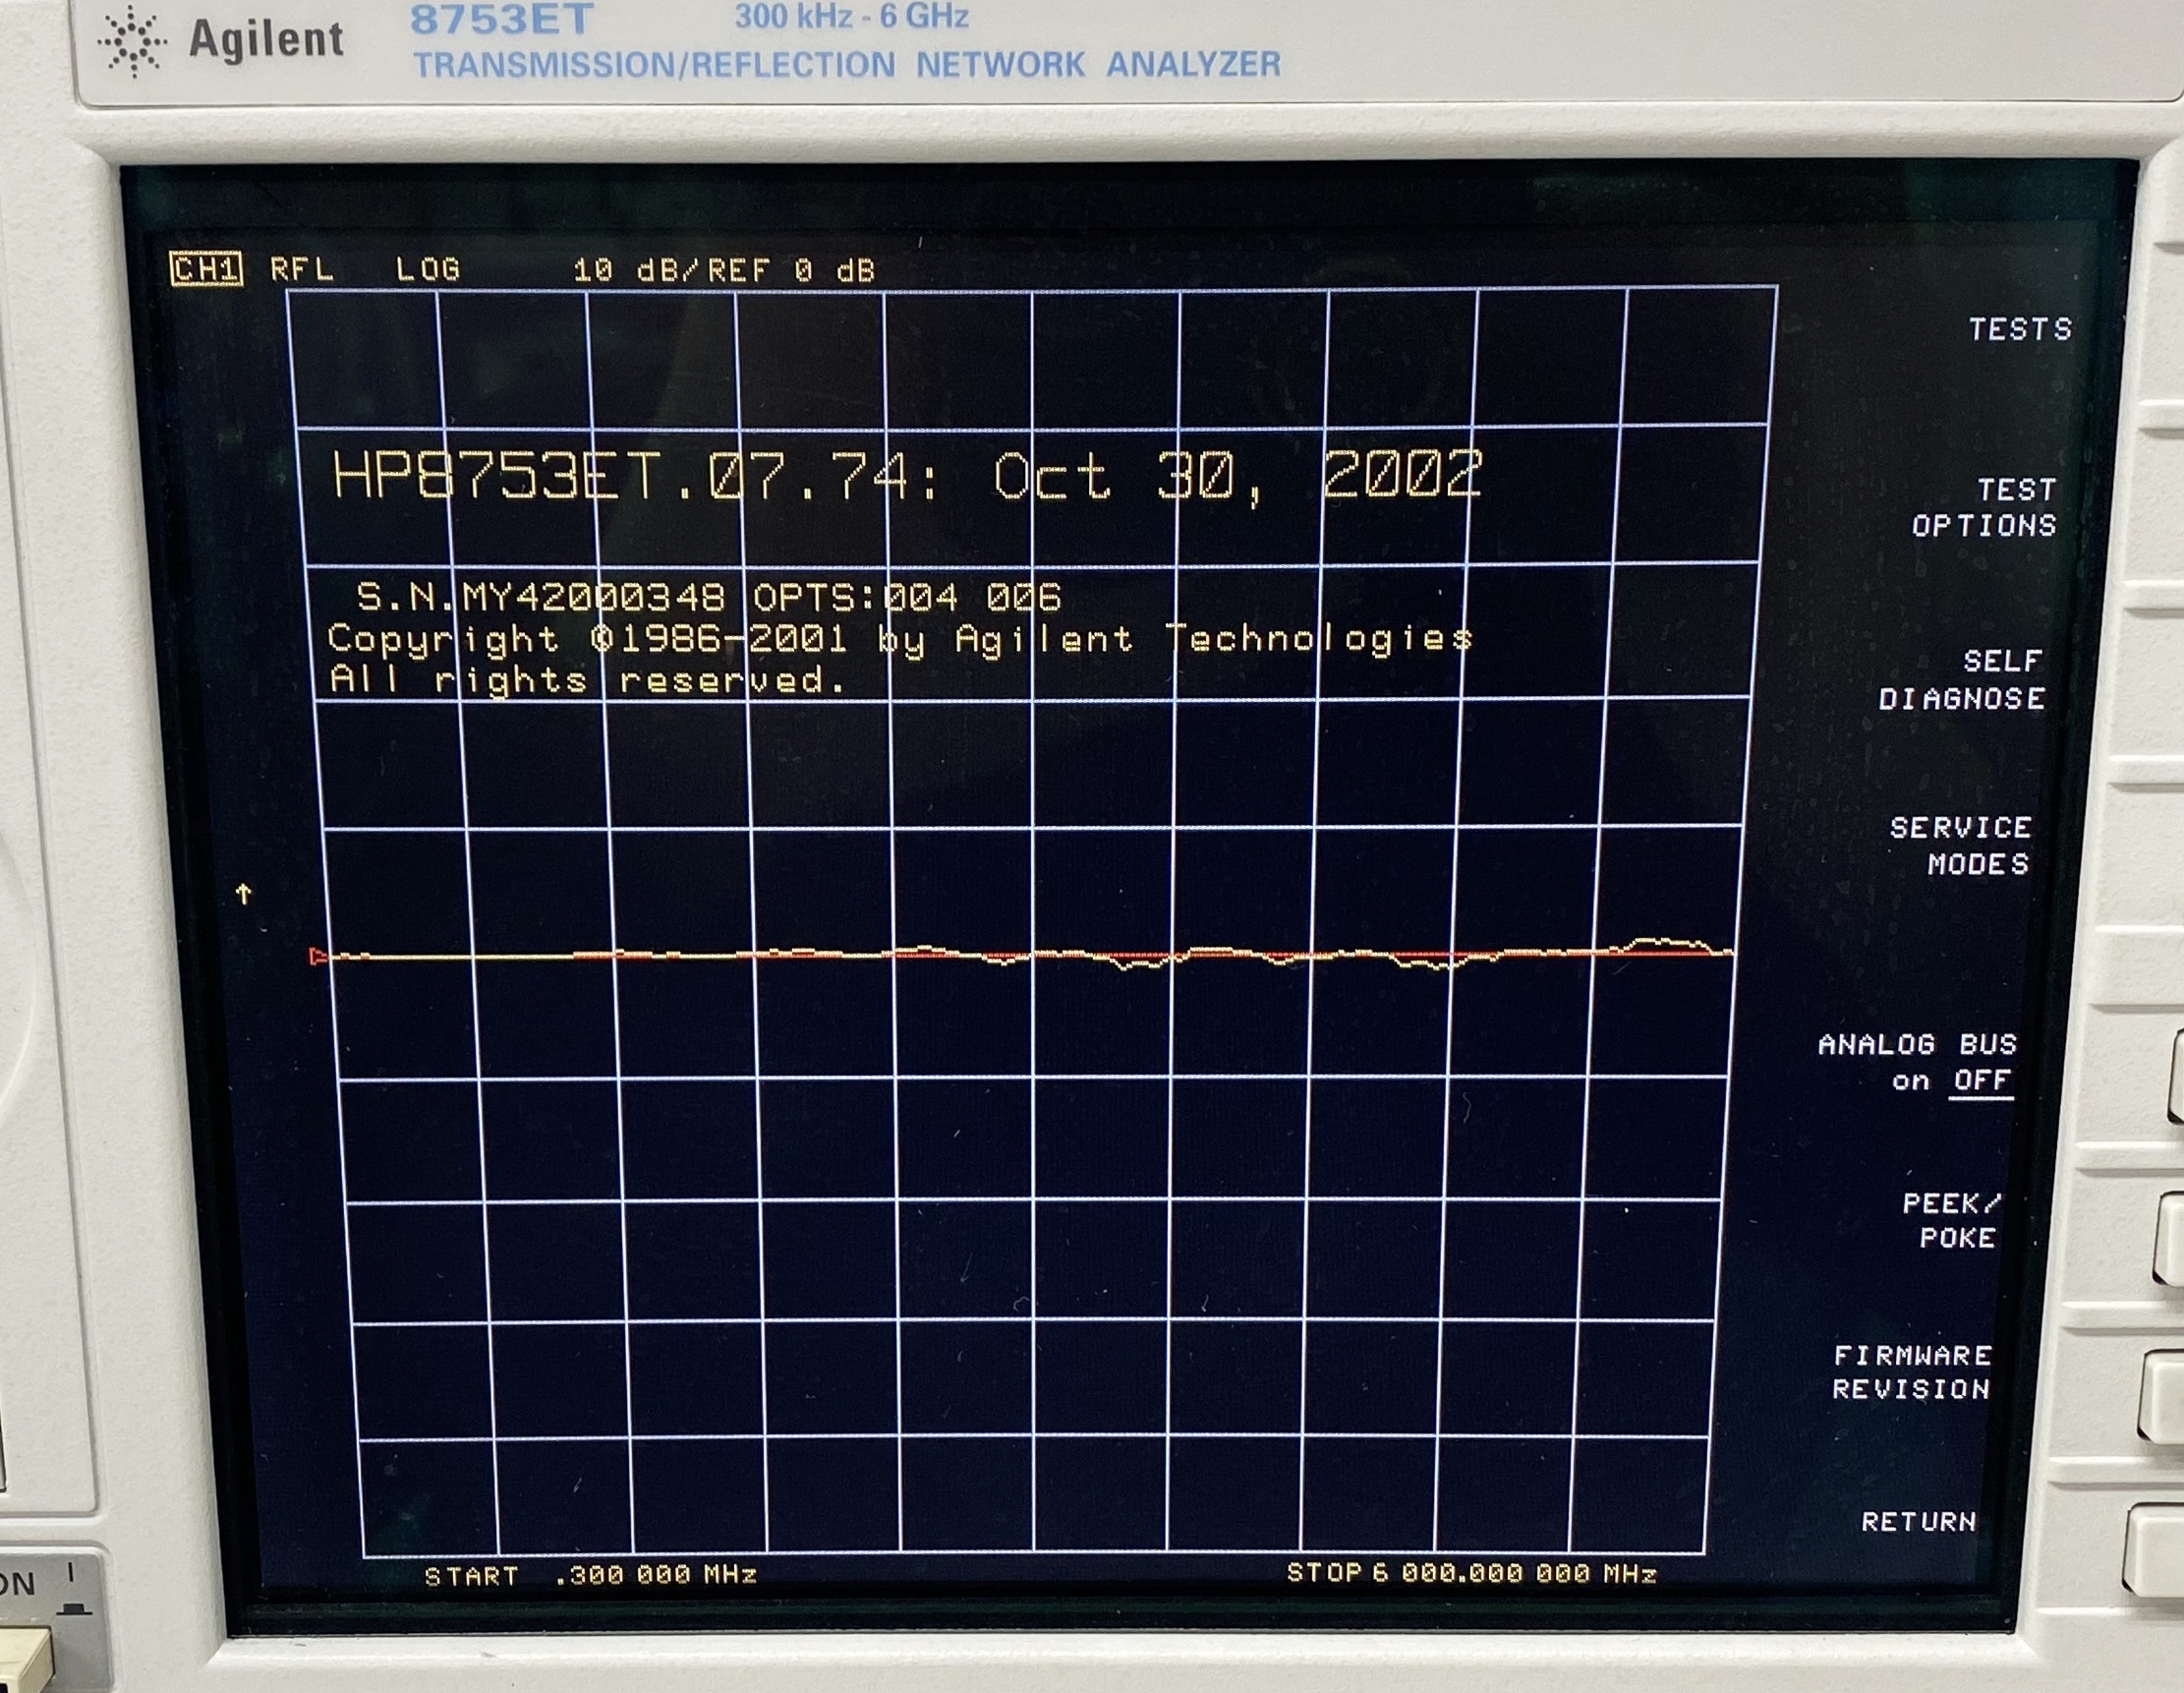Open the TEST OPTIONS menu
The height and width of the screenshot is (1693, 2184).
[1985, 507]
